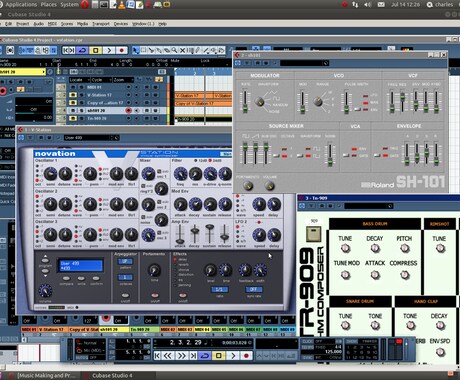Screen dimensions: 460x380
Task: Toggle CLICK metronome in transport panel
Action: (307, 341)
